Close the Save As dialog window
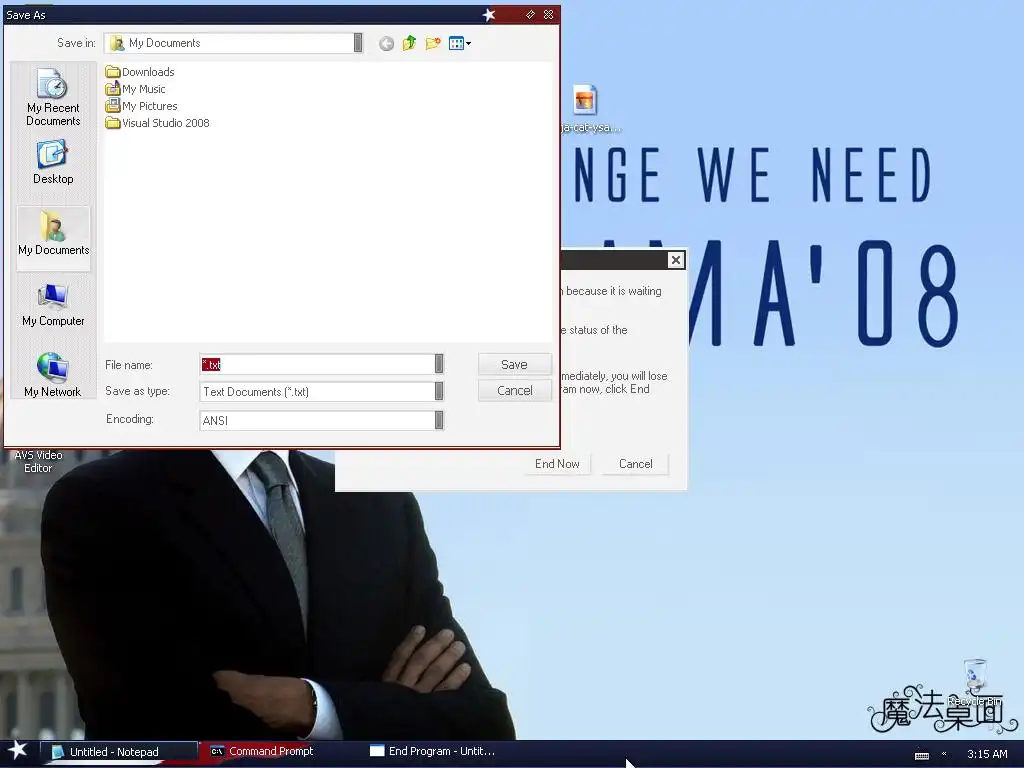 (549, 14)
